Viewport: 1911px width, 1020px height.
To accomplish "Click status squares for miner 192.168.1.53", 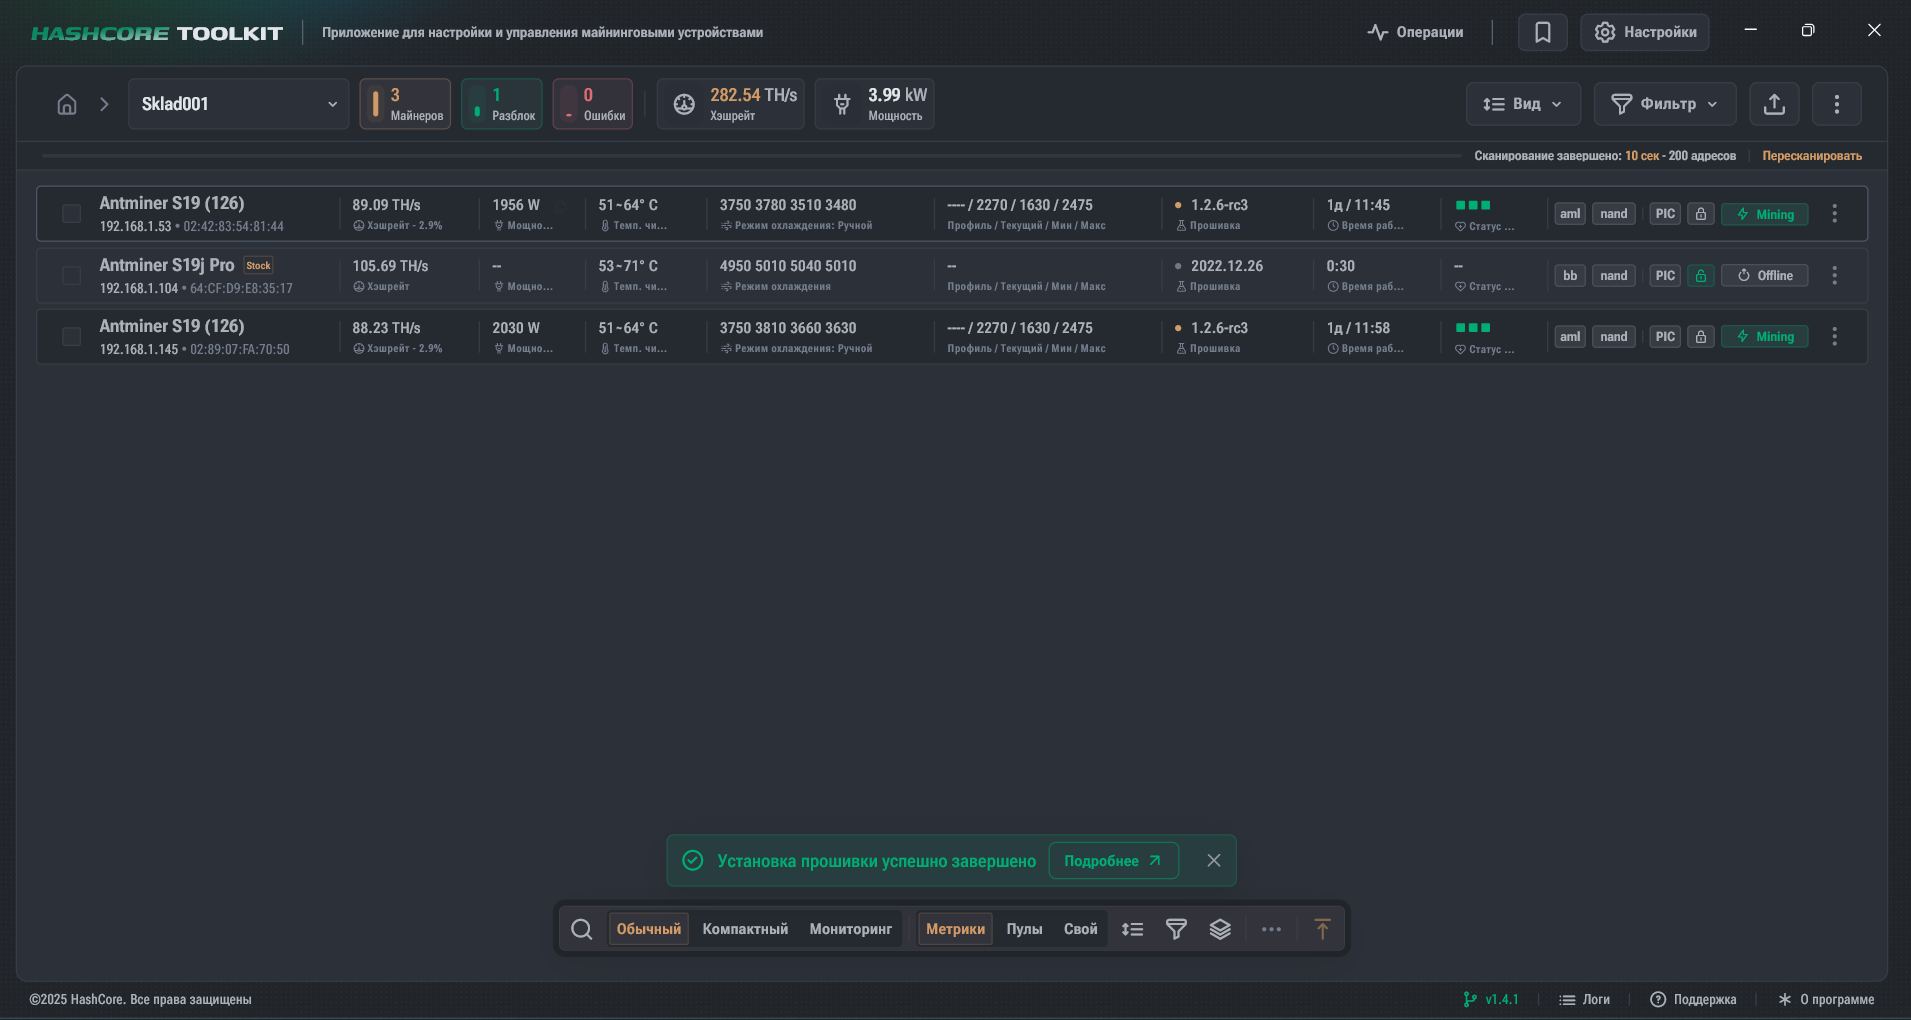I will 1473,205.
